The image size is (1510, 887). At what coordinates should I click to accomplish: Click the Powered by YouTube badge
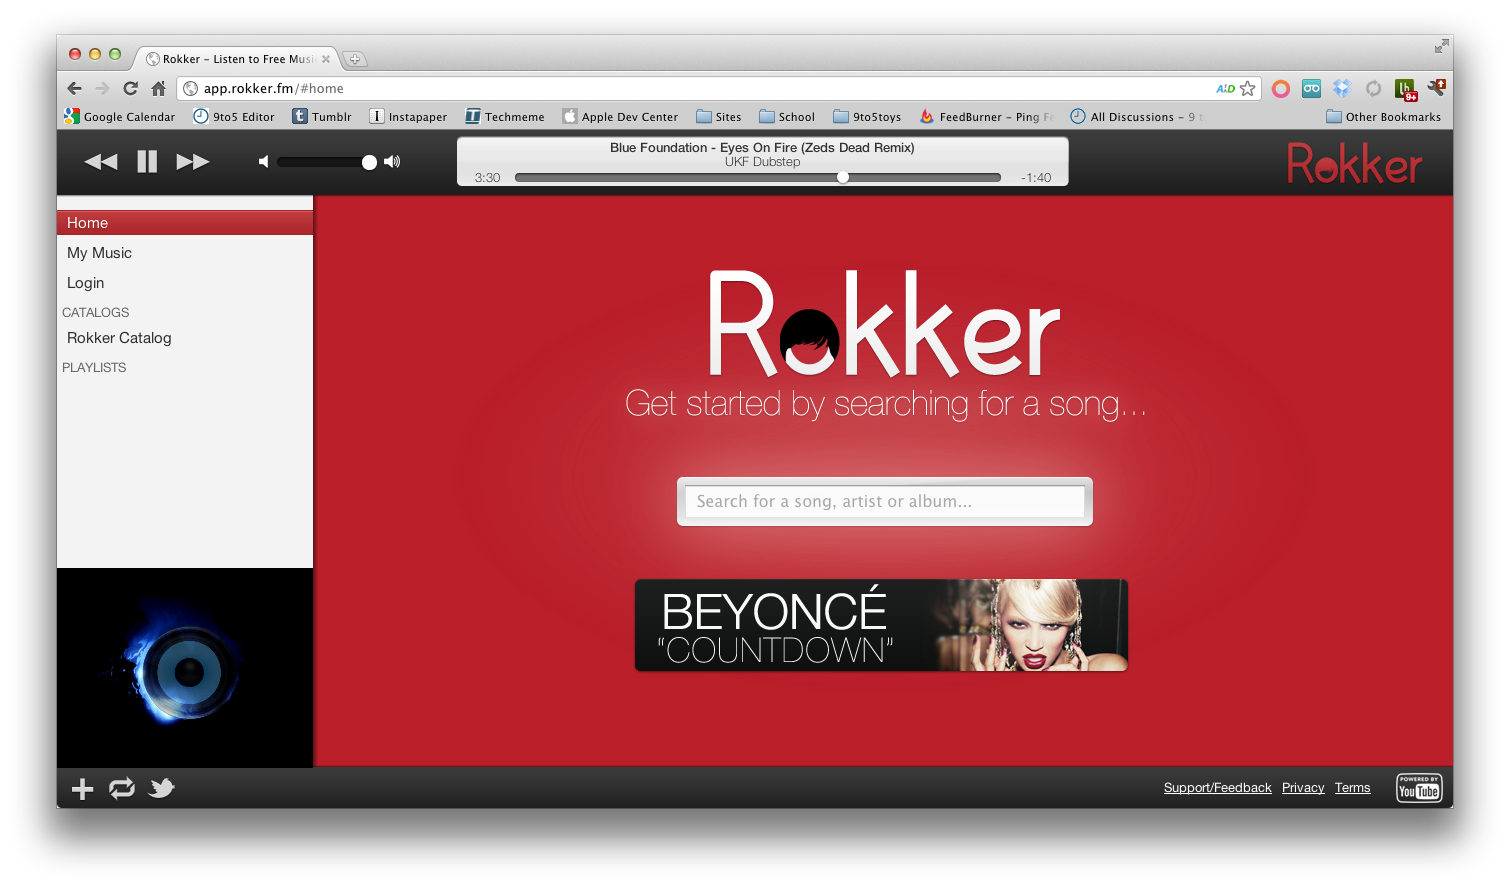point(1418,788)
